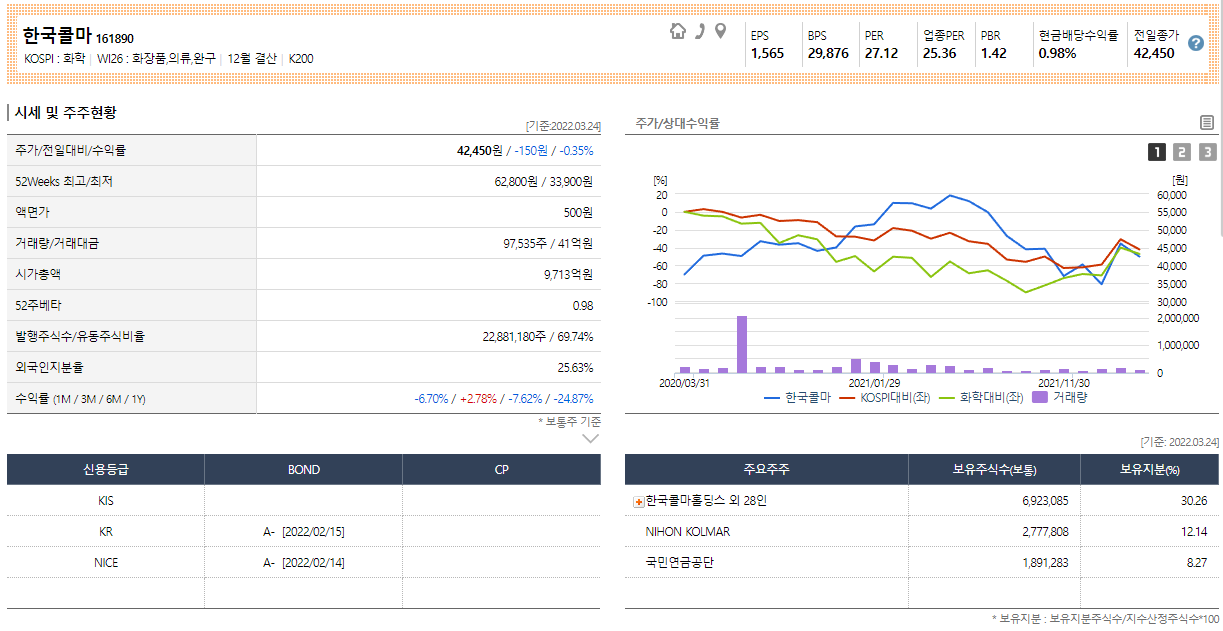Click the 주요주주 column header
1223x631 pixels.
(x=766, y=469)
